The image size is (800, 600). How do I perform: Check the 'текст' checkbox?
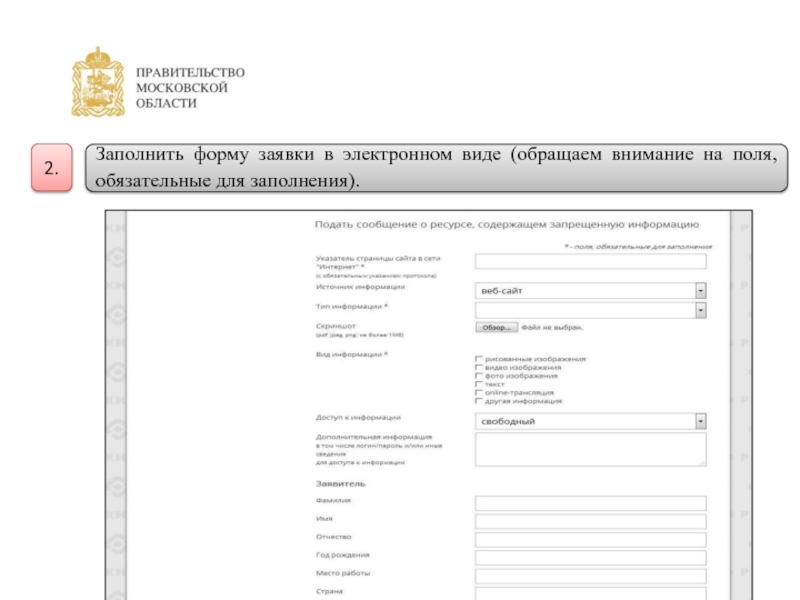[479, 384]
